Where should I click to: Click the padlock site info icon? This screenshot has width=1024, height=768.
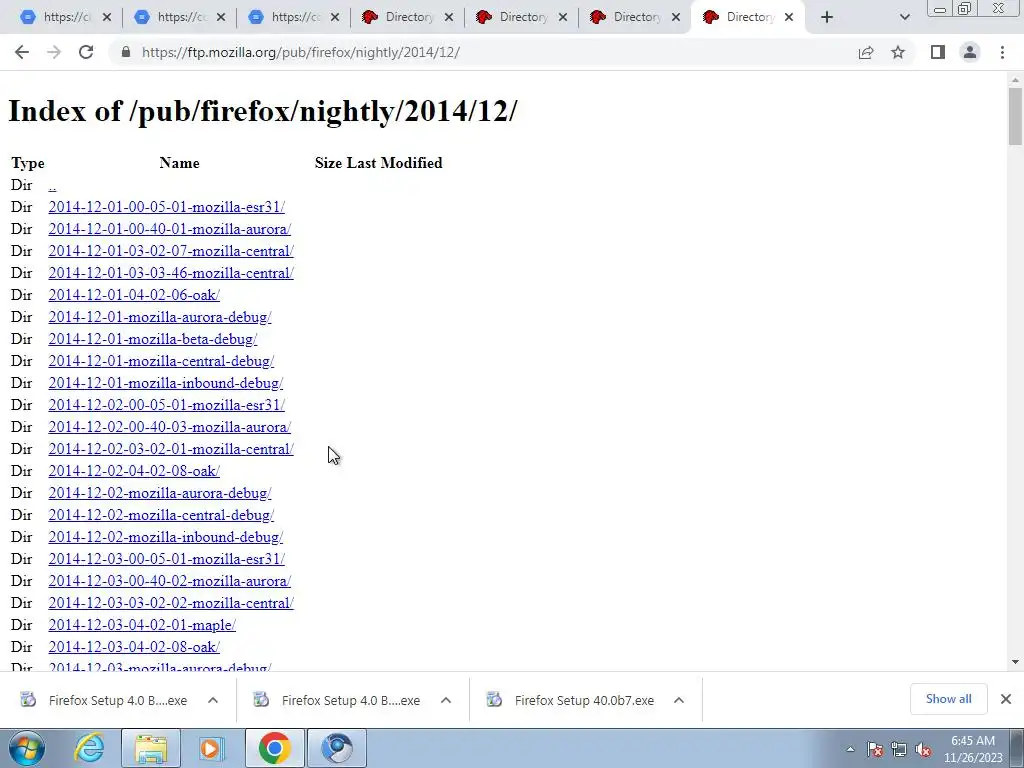pyautogui.click(x=126, y=52)
